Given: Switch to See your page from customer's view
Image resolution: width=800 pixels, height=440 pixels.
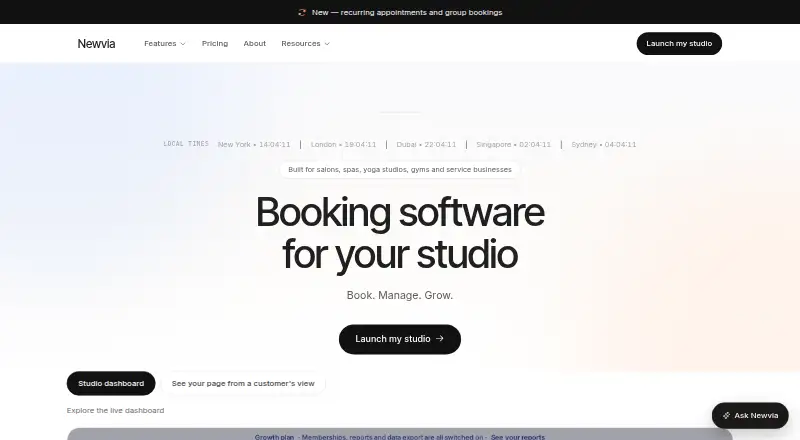Looking at the screenshot, I should (243, 383).
